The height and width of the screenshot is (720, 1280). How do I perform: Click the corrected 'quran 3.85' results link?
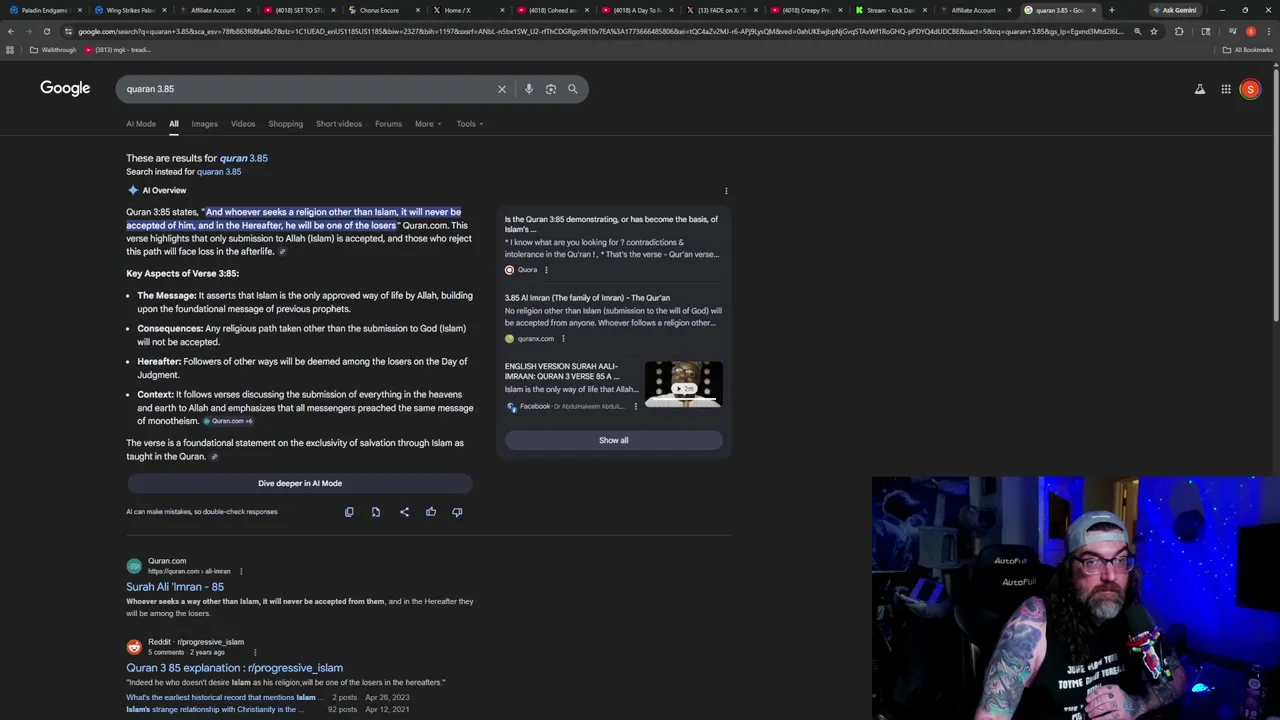243,158
